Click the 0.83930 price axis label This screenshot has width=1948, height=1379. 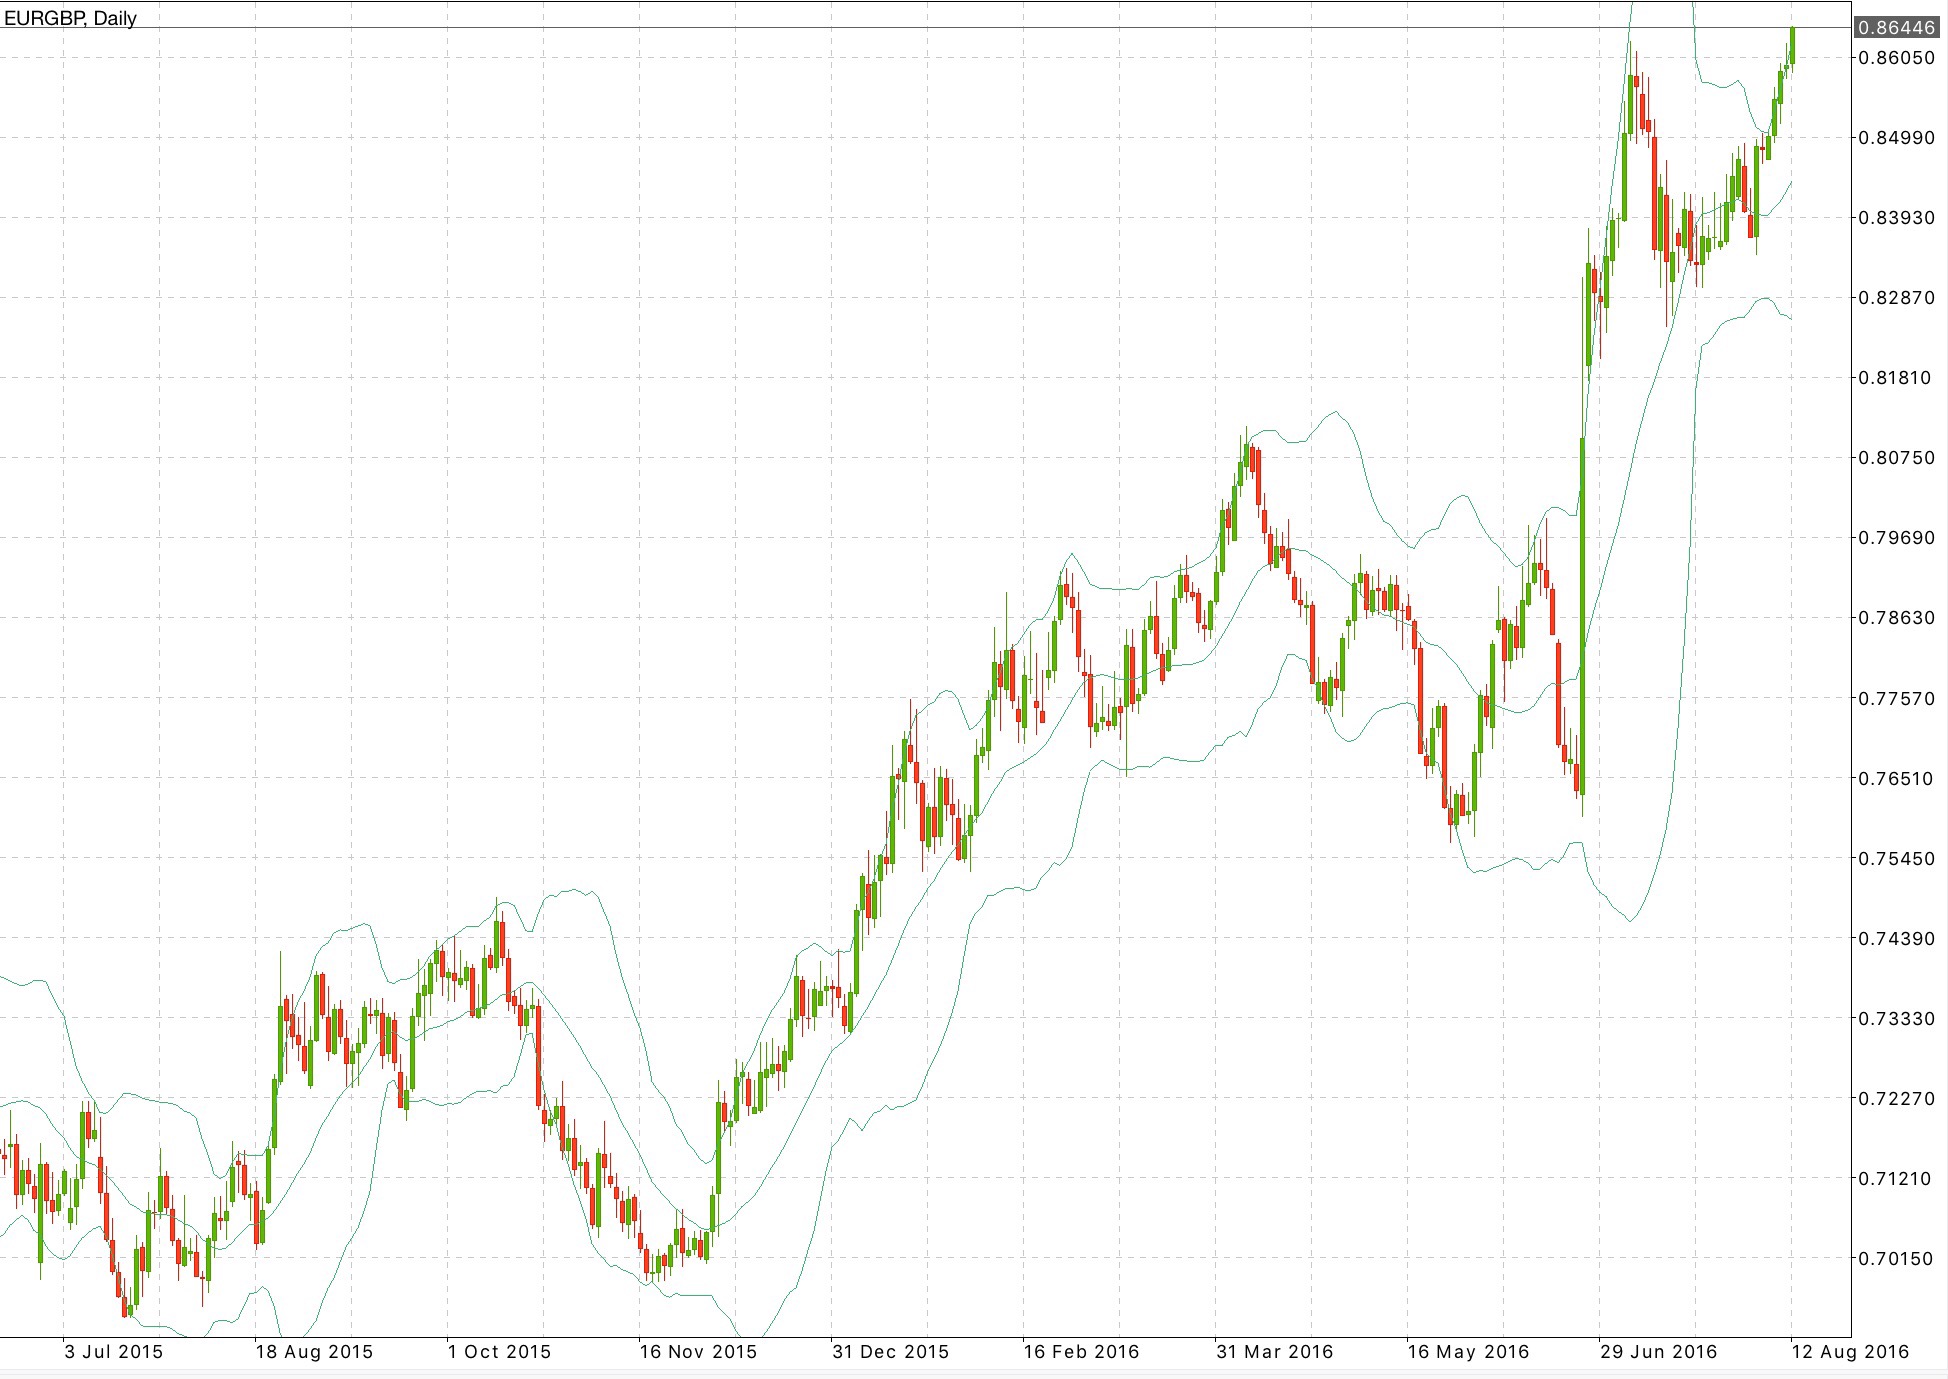[x=1897, y=218]
